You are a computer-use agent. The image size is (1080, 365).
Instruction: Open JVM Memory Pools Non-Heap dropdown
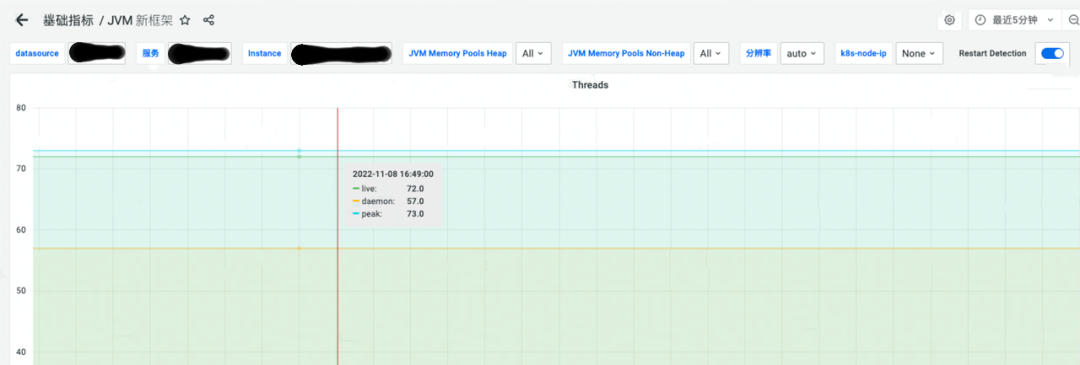click(711, 53)
